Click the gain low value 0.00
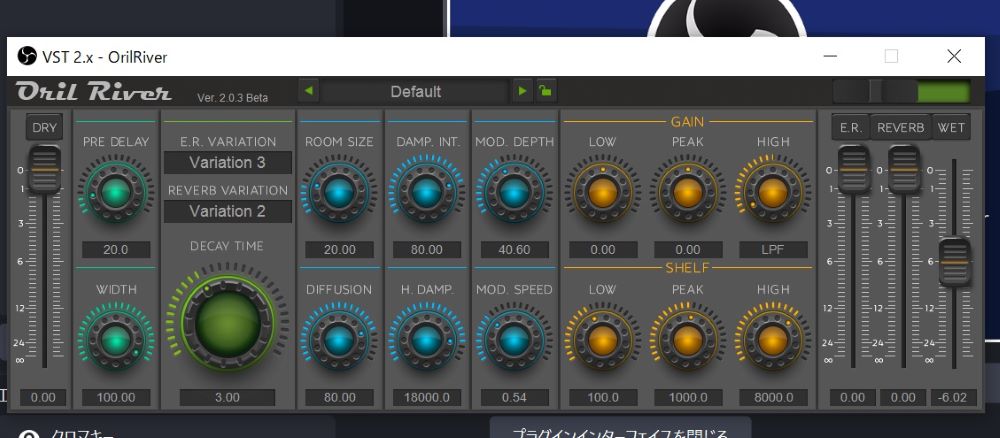Image resolution: width=1000 pixels, height=438 pixels. (x=603, y=250)
